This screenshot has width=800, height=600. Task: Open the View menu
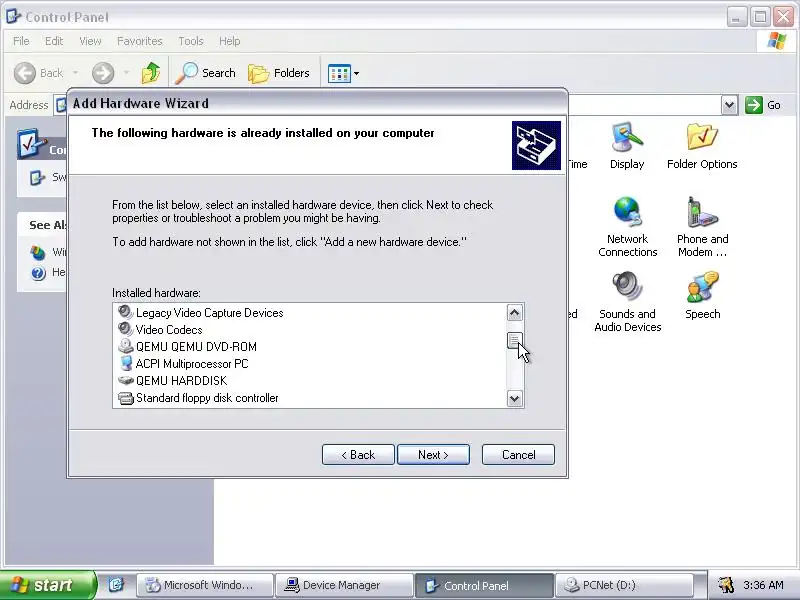(90, 41)
